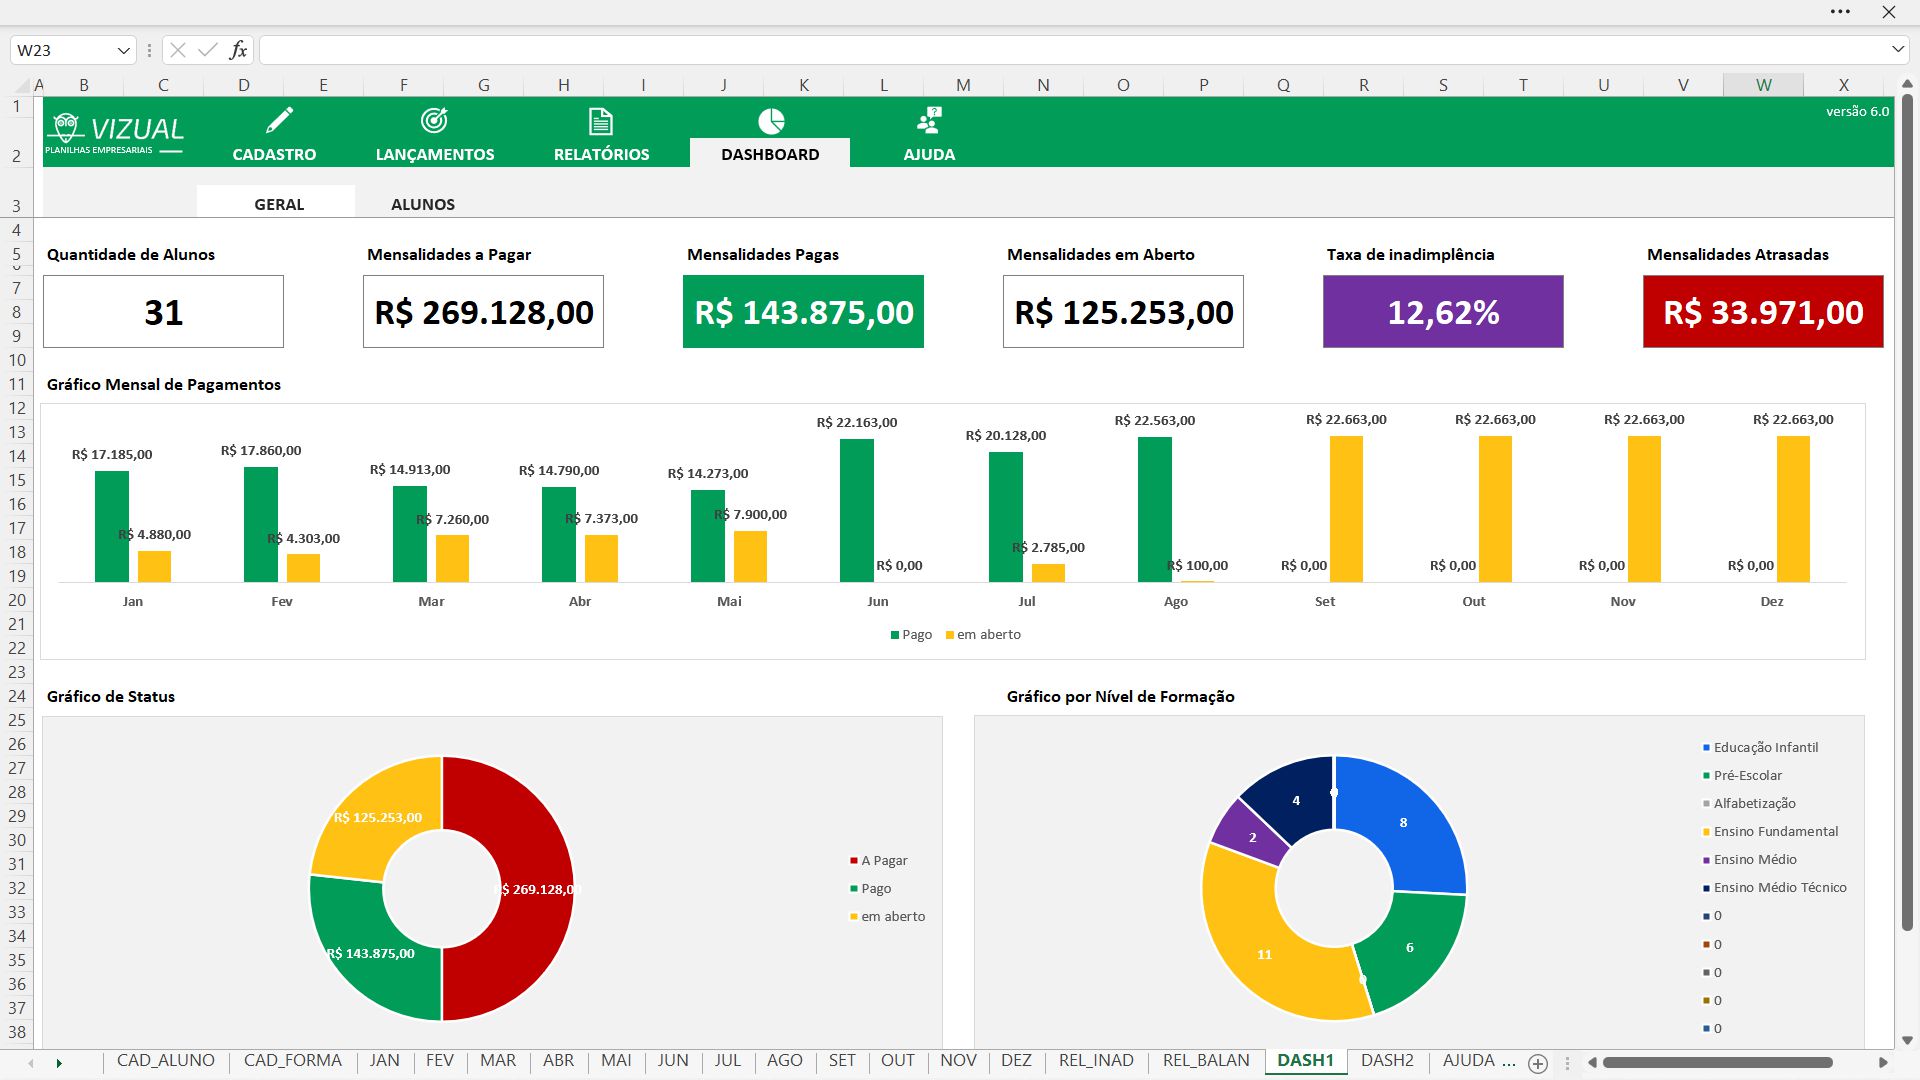The image size is (1920, 1080).
Task: Open the formula bar options dots
Action: (149, 50)
